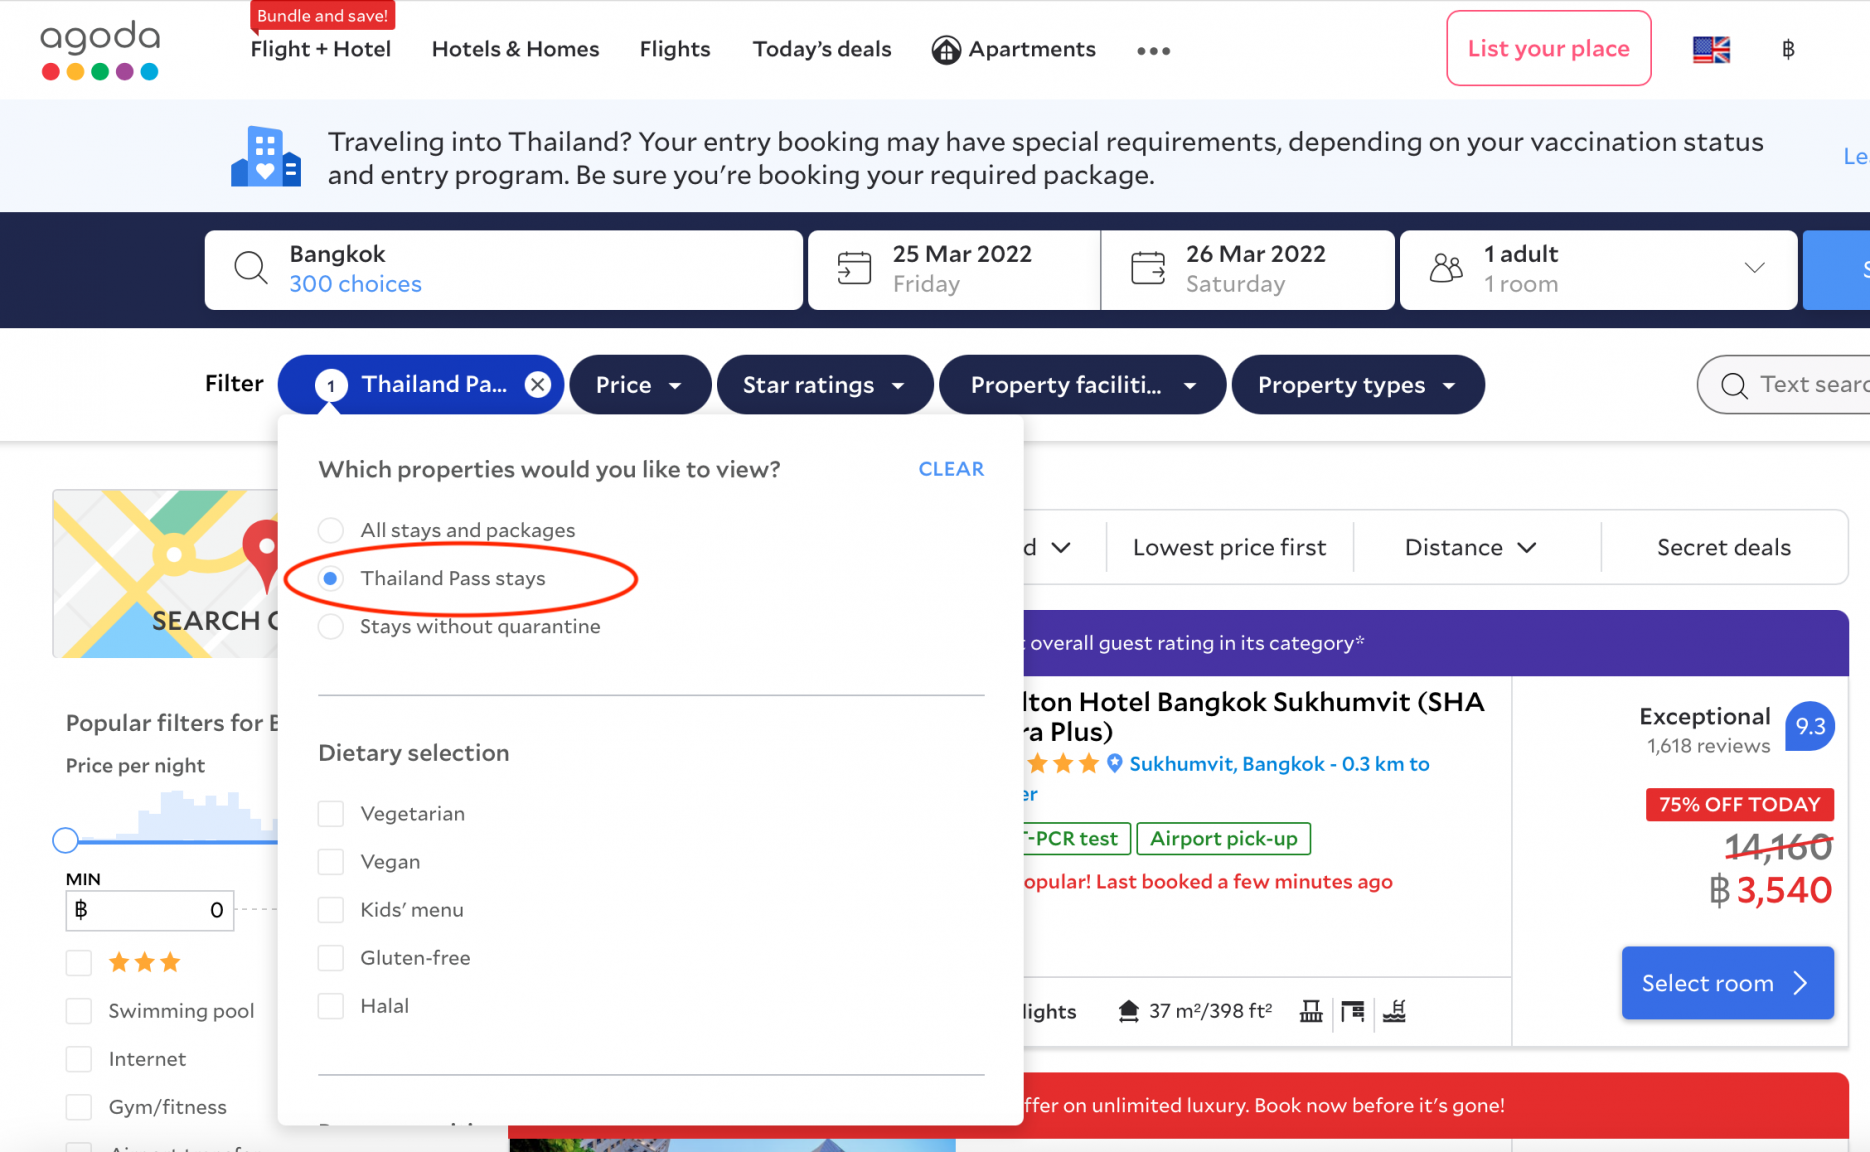Viewport: 1870px width, 1152px height.
Task: Check the Gluten-free option
Action: (330, 957)
